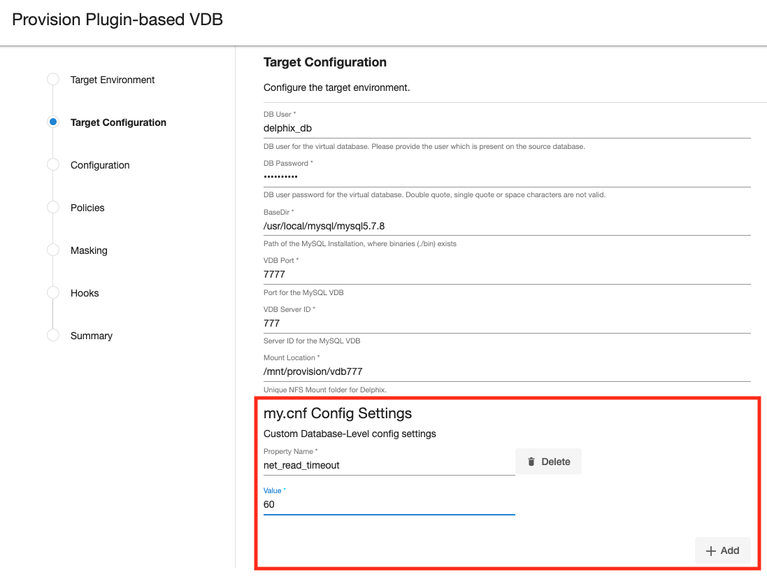The image size is (767, 577).
Task: Edit the Mount Location field
Action: 506,371
